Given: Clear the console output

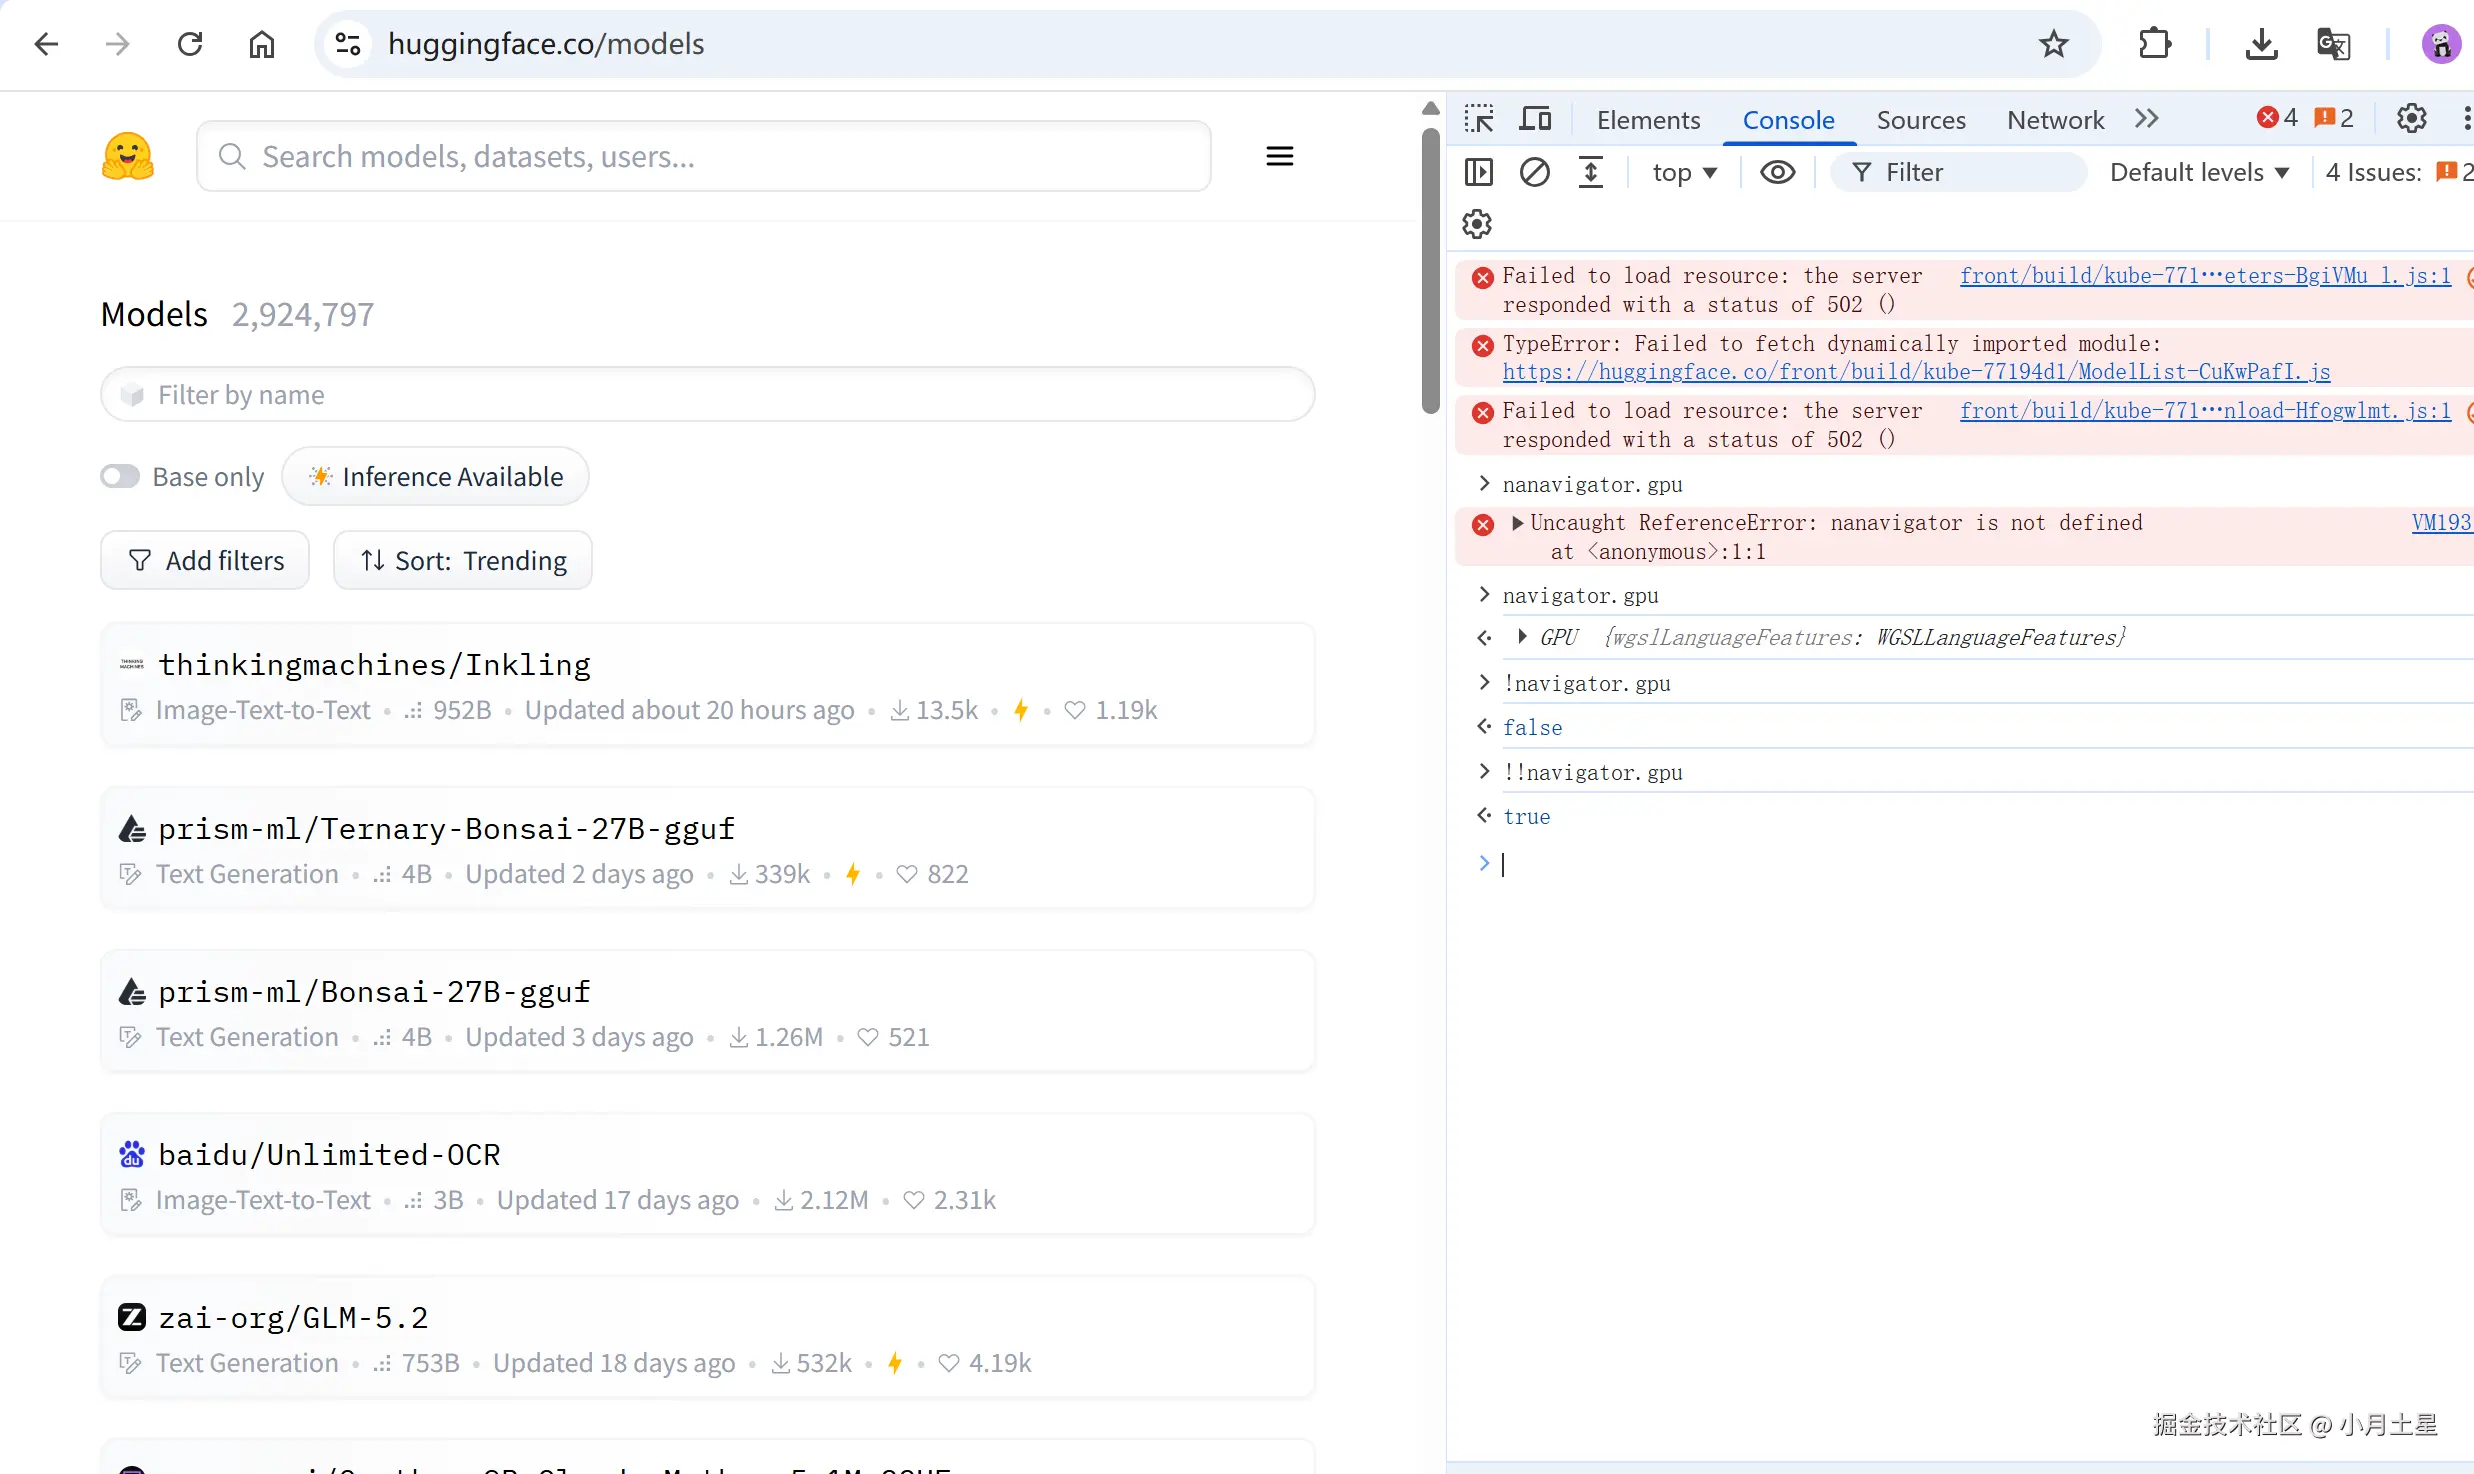Looking at the screenshot, I should (x=1535, y=172).
